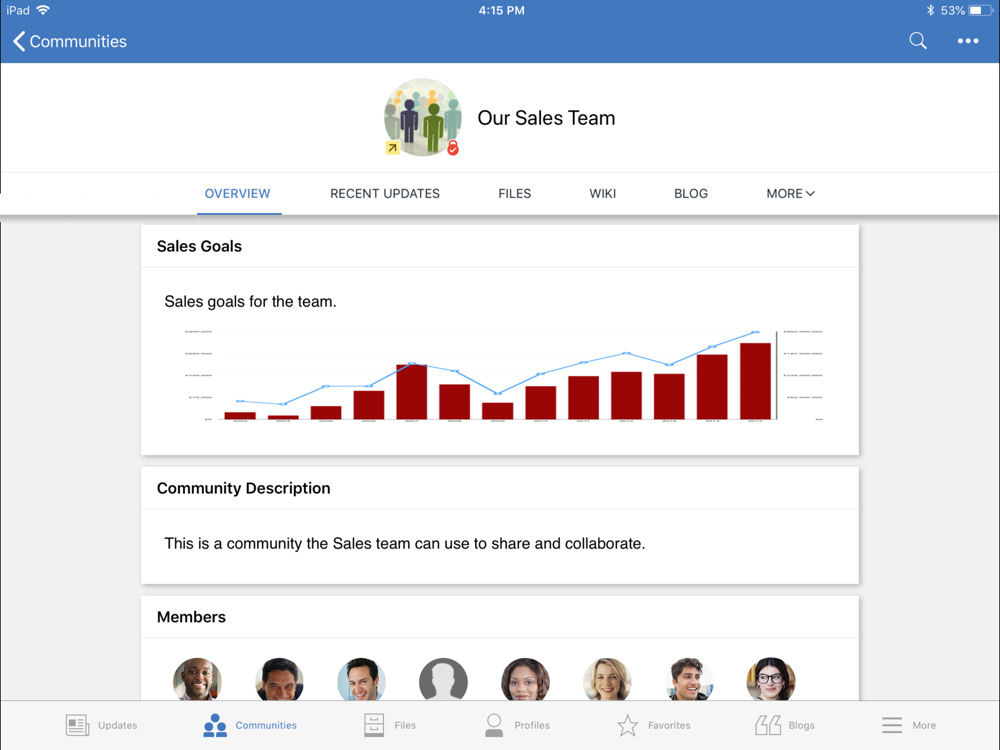
Task: Tap the Updates newspaper icon
Action: 77,725
